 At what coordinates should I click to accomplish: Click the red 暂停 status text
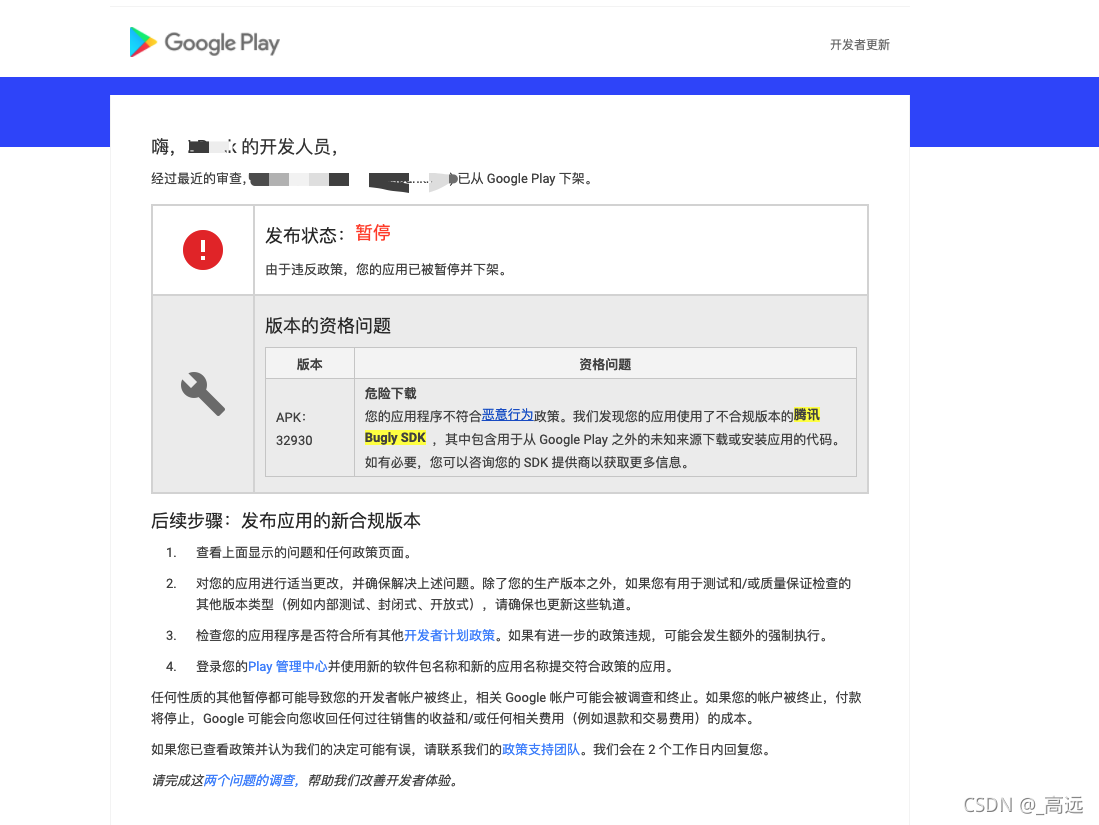(x=373, y=233)
